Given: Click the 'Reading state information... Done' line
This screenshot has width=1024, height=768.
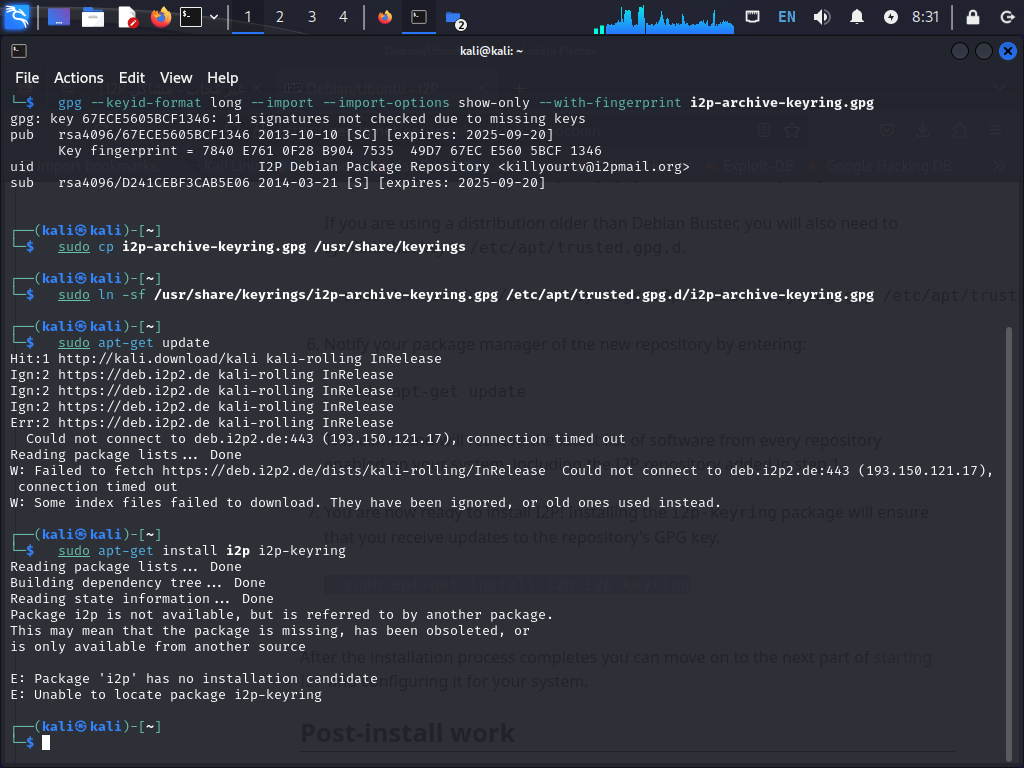Looking at the screenshot, I should pyautogui.click(x=142, y=599).
